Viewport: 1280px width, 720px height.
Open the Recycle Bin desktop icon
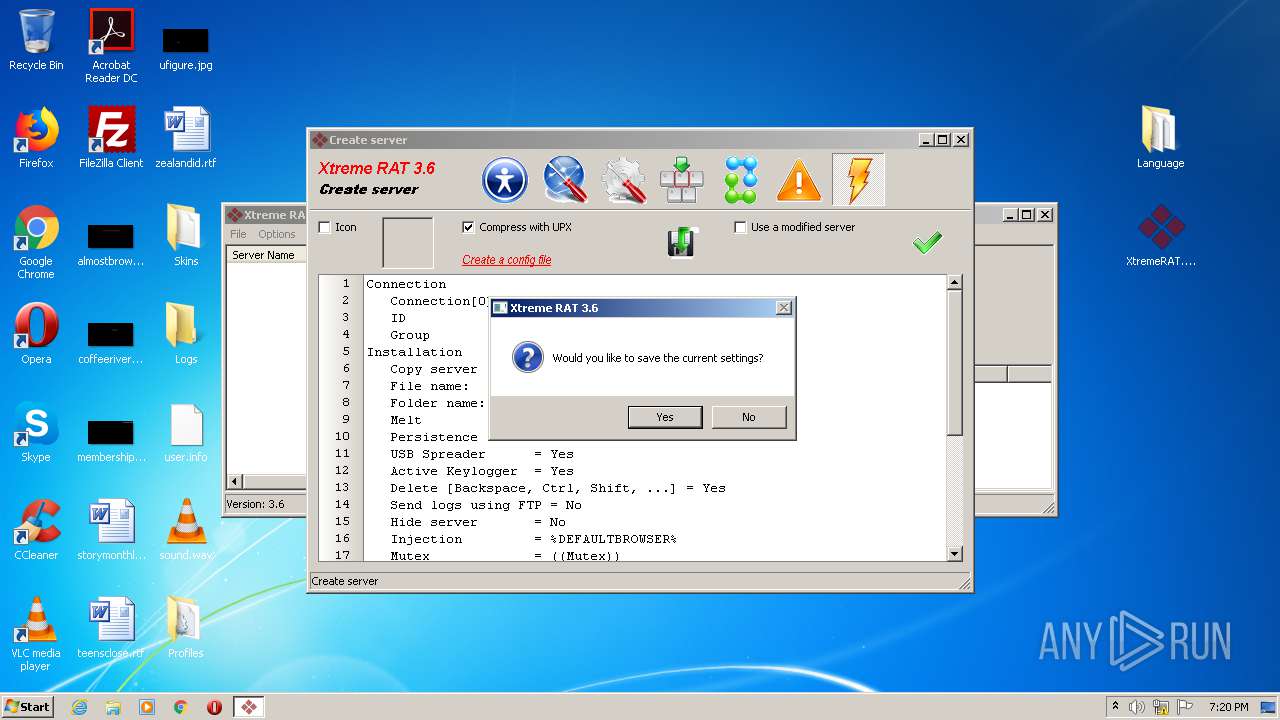(x=36, y=40)
